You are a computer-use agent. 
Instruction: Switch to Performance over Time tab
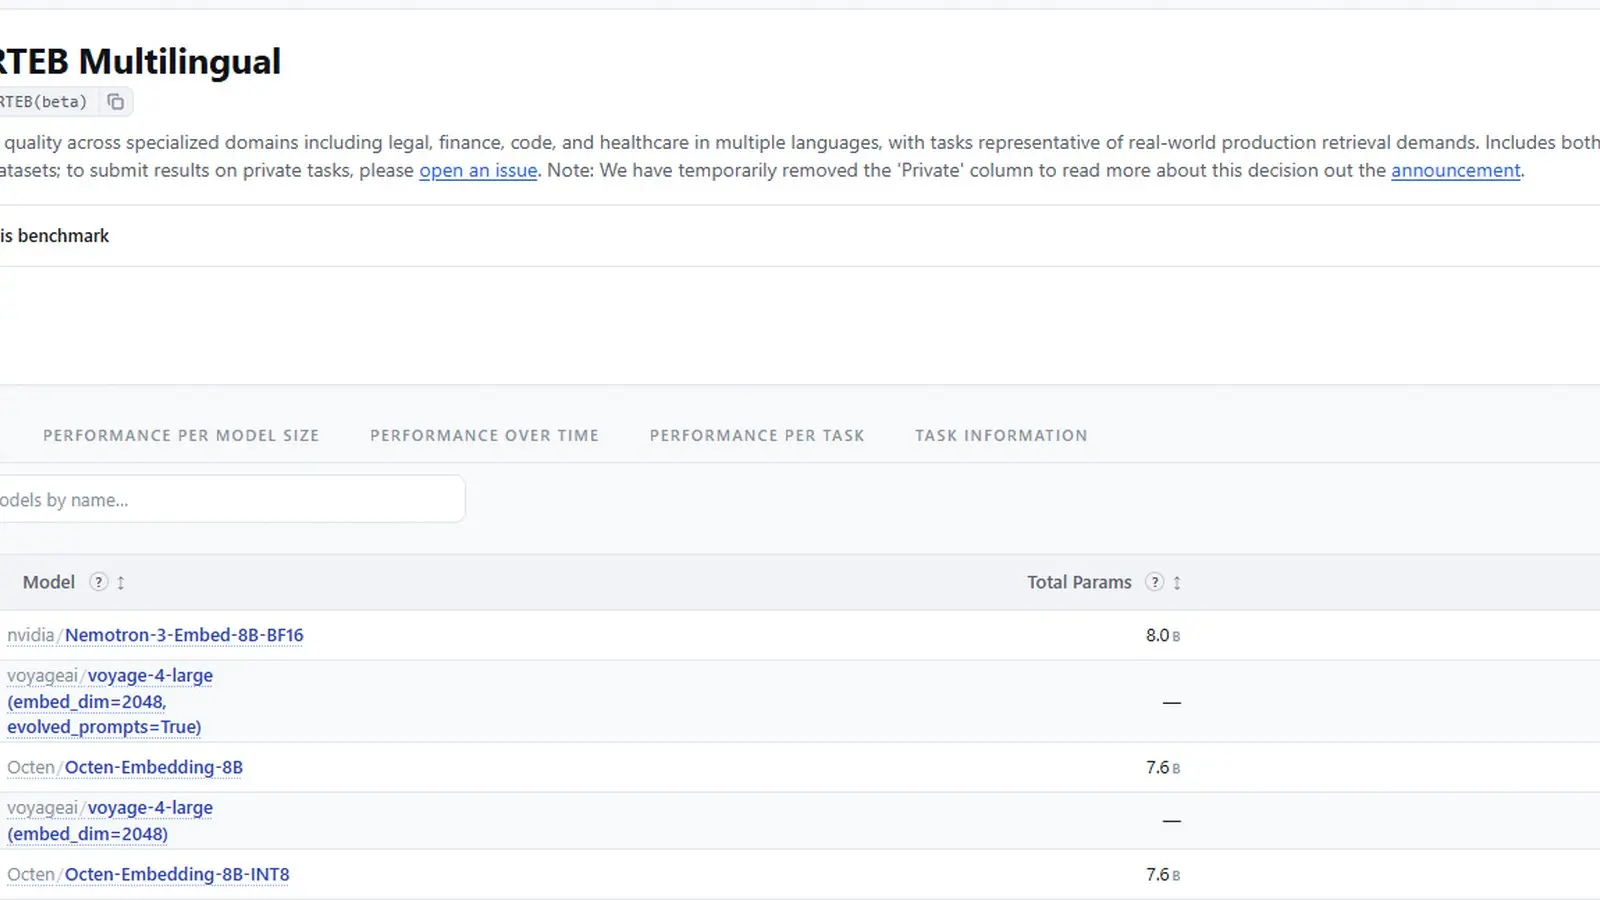point(484,436)
